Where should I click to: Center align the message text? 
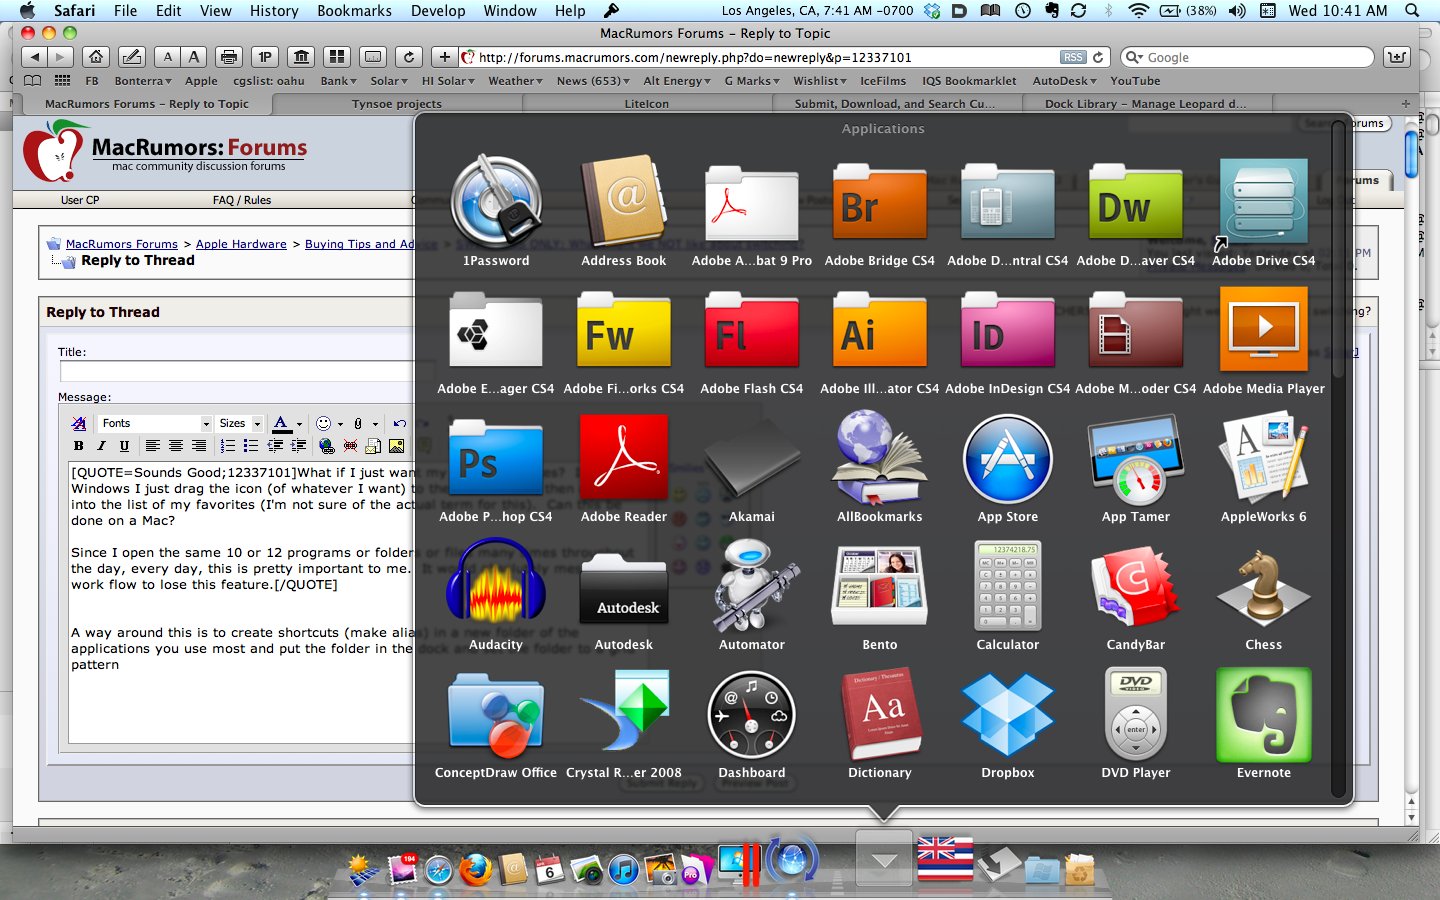[x=175, y=446]
